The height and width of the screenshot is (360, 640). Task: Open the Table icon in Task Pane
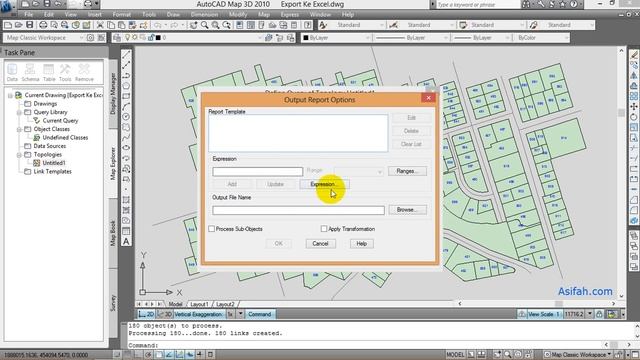coord(49,73)
